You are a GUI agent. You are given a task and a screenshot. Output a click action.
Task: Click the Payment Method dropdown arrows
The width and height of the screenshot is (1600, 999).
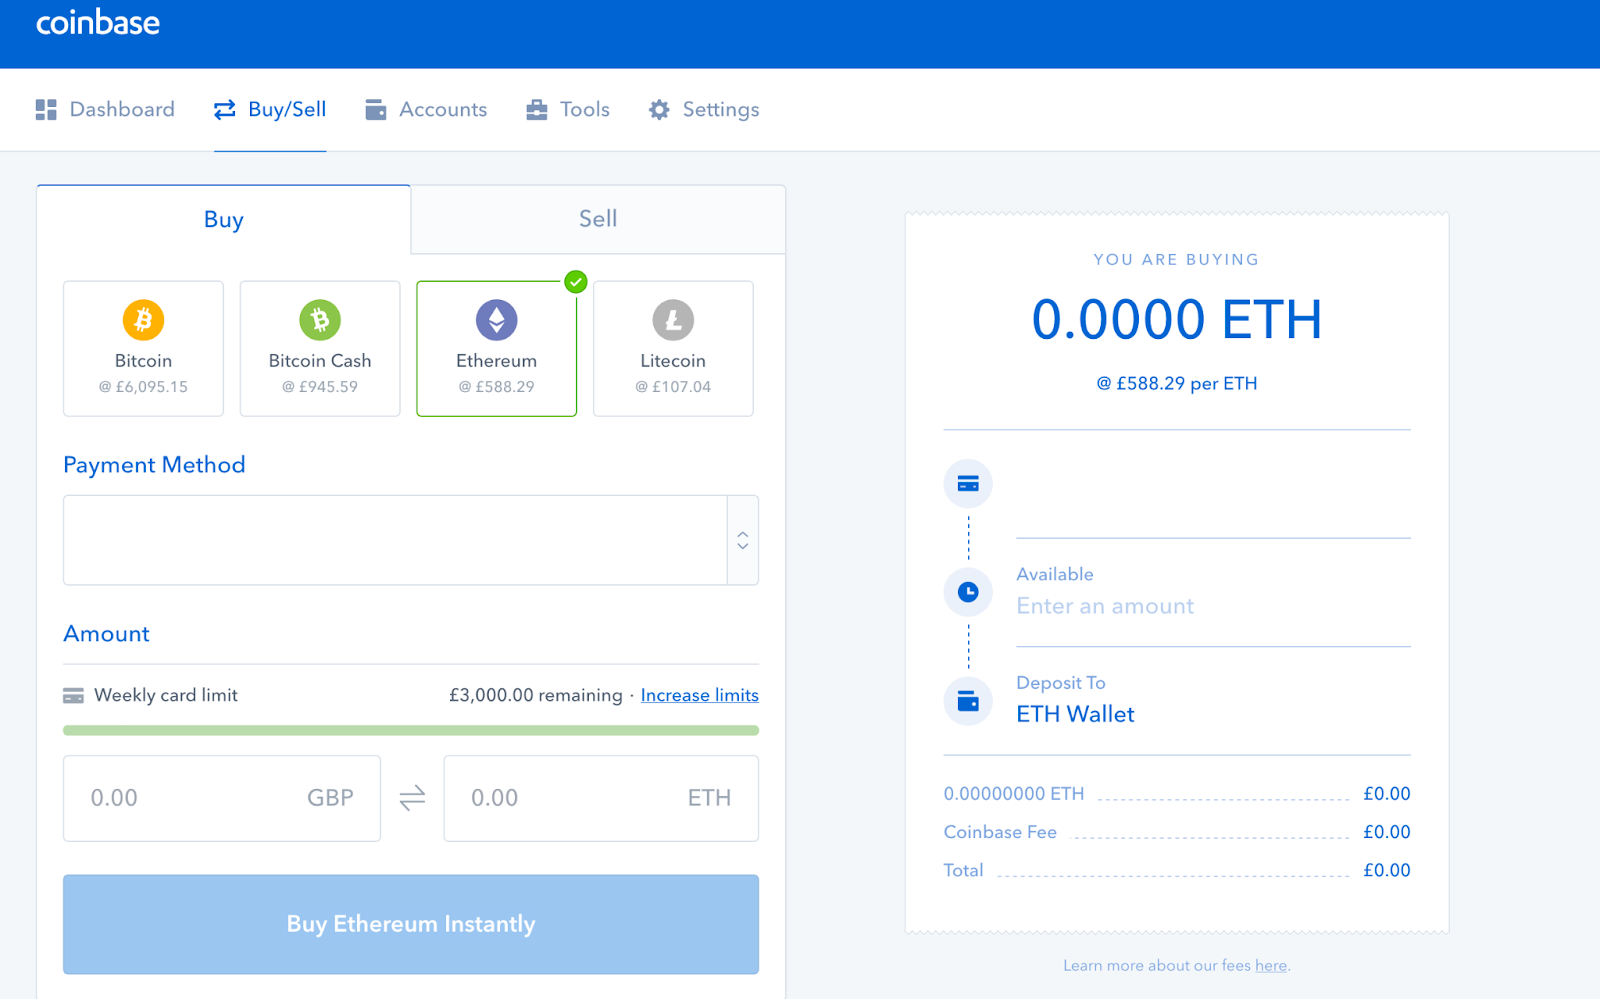[x=743, y=540]
